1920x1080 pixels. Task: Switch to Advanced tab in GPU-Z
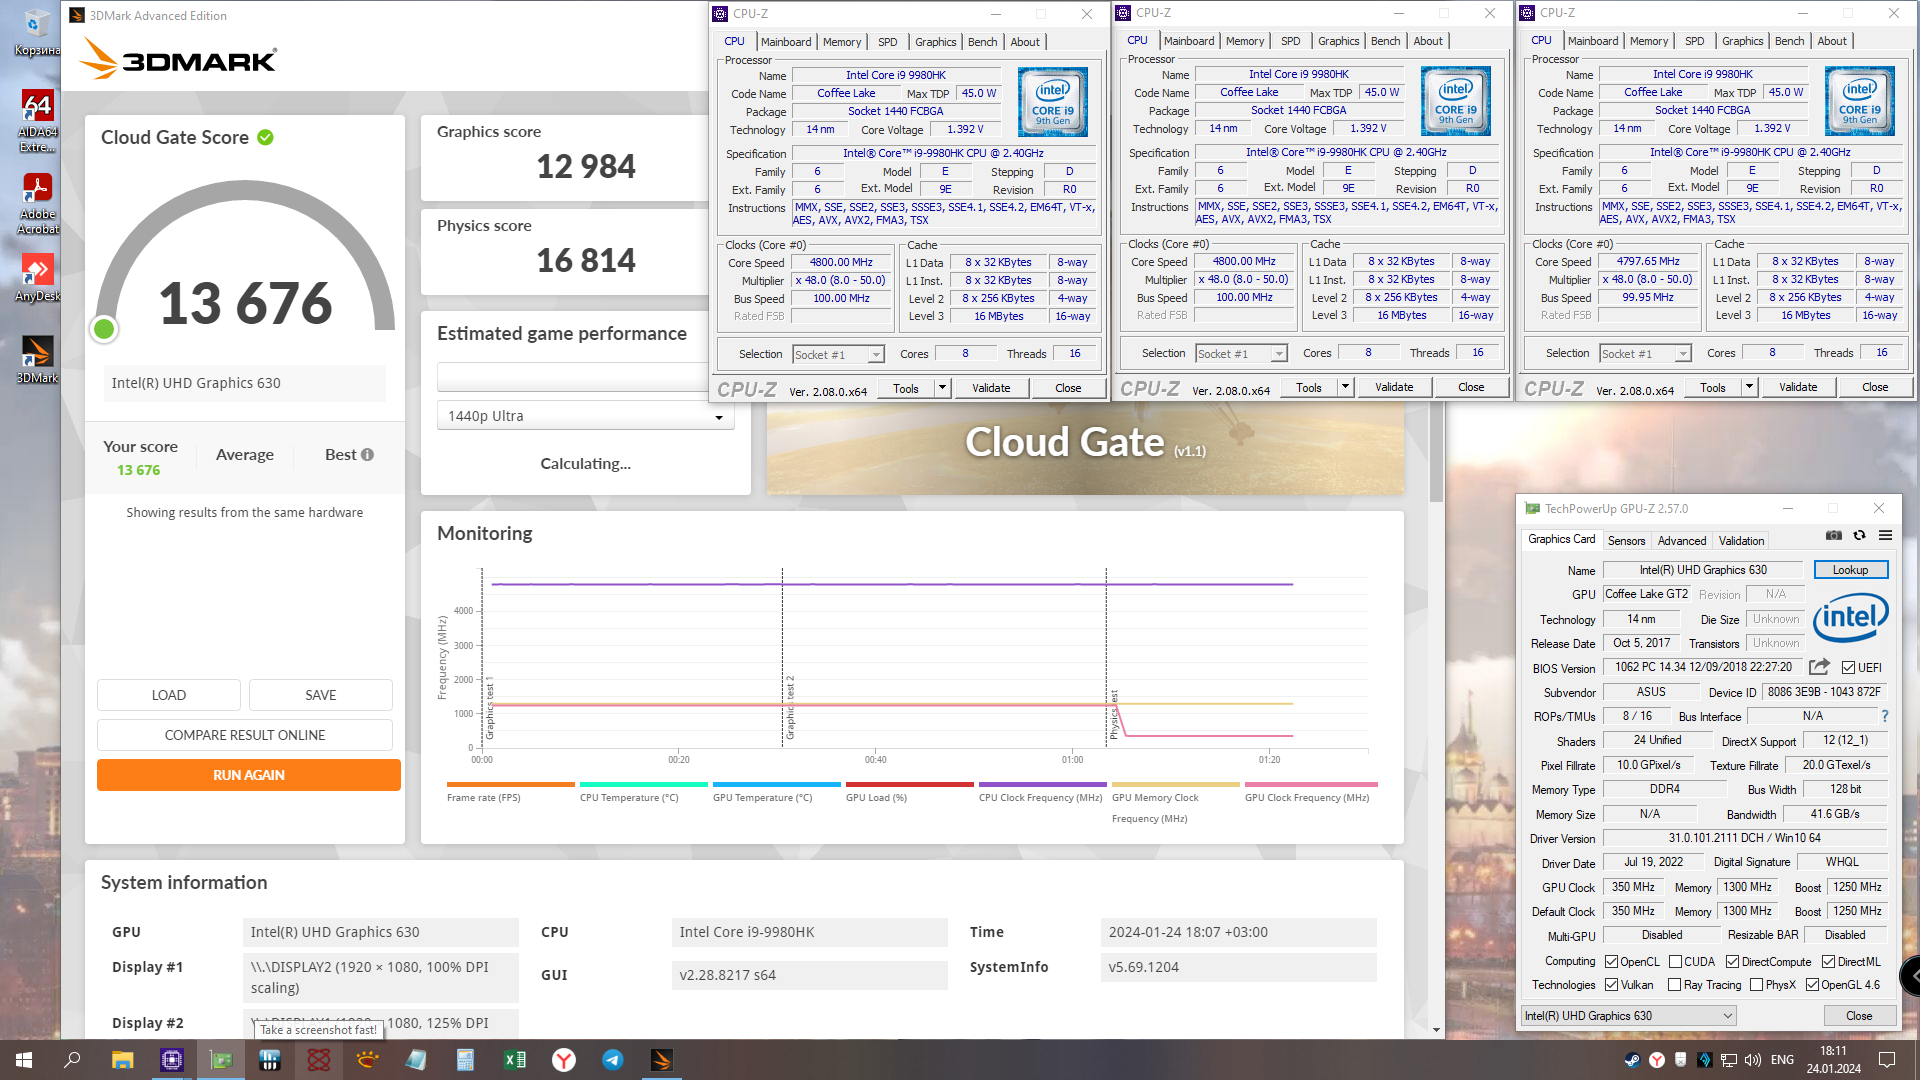[1682, 541]
